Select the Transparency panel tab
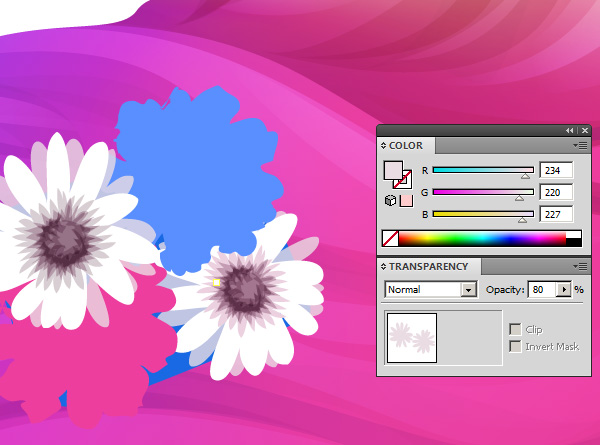 click(428, 267)
